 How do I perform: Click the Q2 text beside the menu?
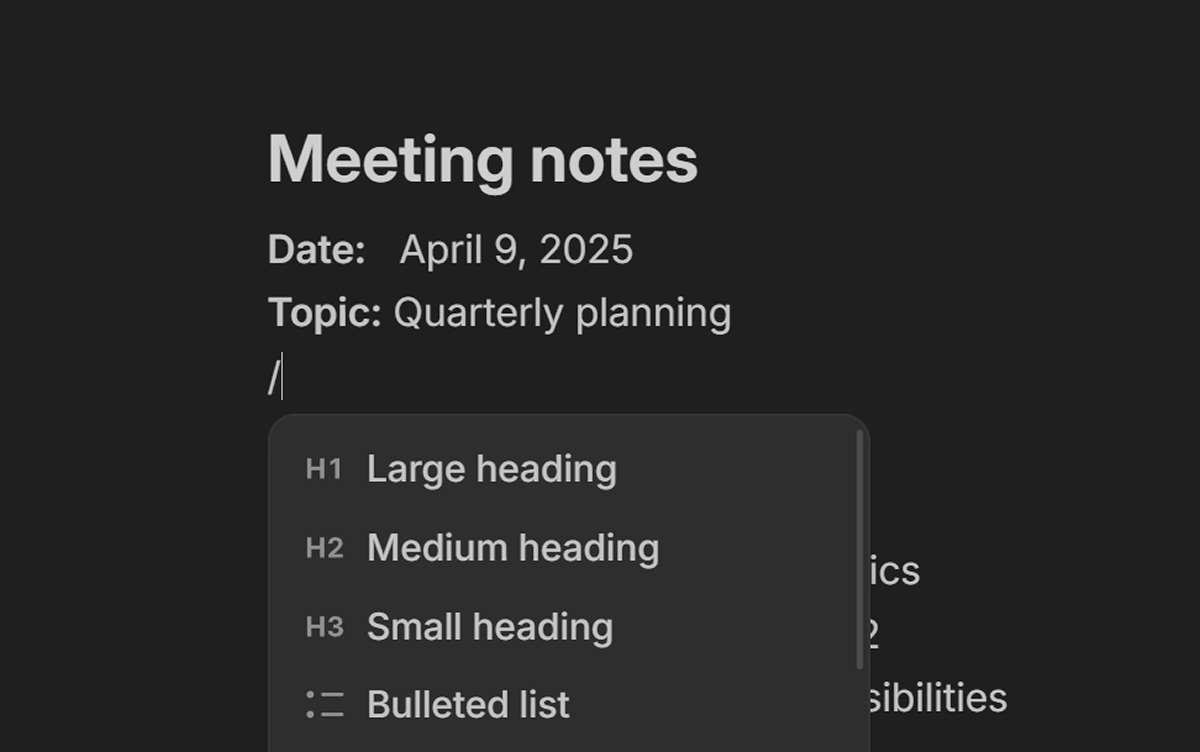click(870, 630)
